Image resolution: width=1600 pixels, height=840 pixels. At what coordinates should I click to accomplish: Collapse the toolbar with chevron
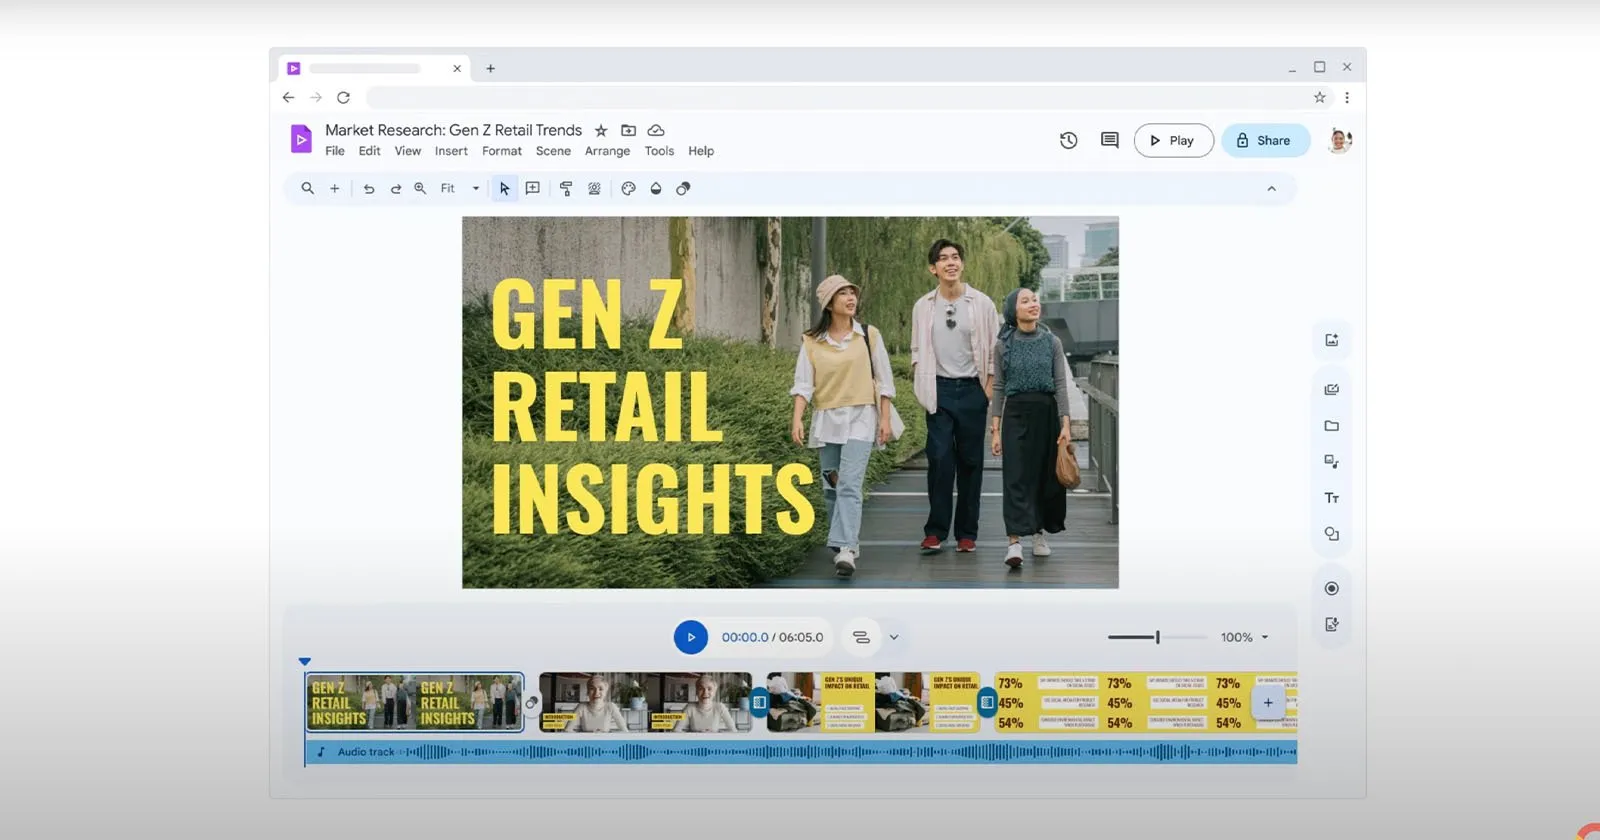[1271, 189]
